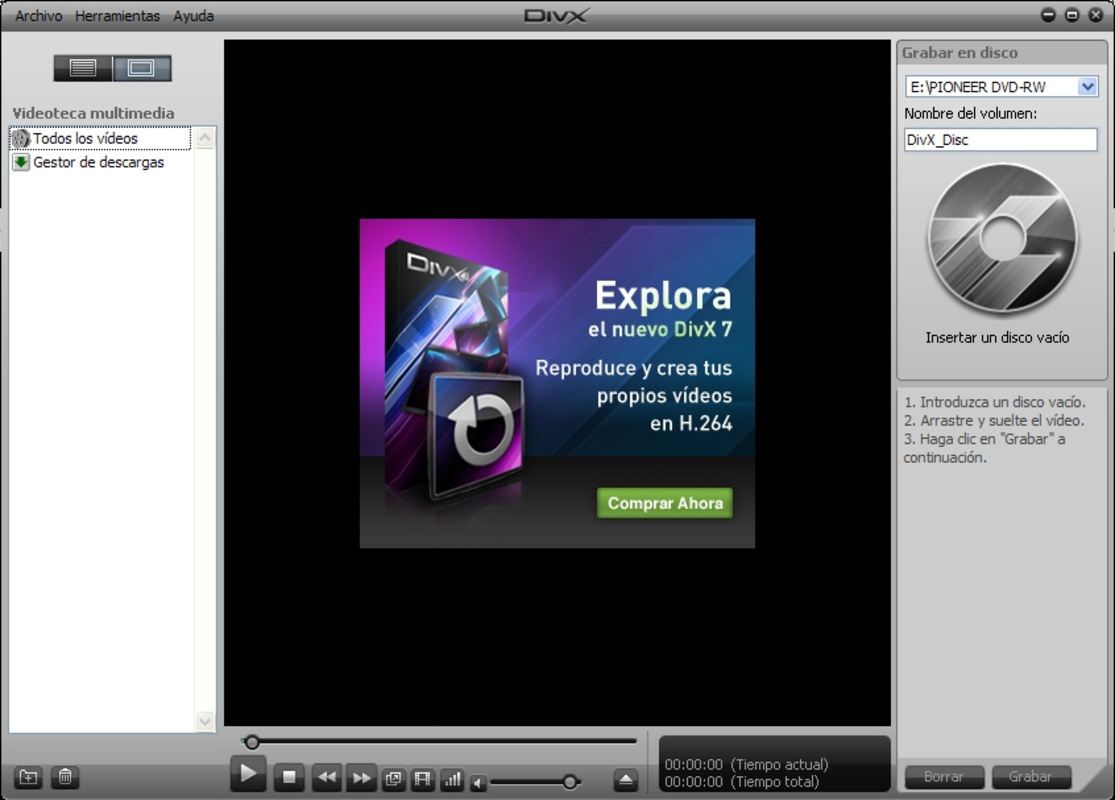Click the library scrollbar down arrow
1115x800 pixels.
205,721
